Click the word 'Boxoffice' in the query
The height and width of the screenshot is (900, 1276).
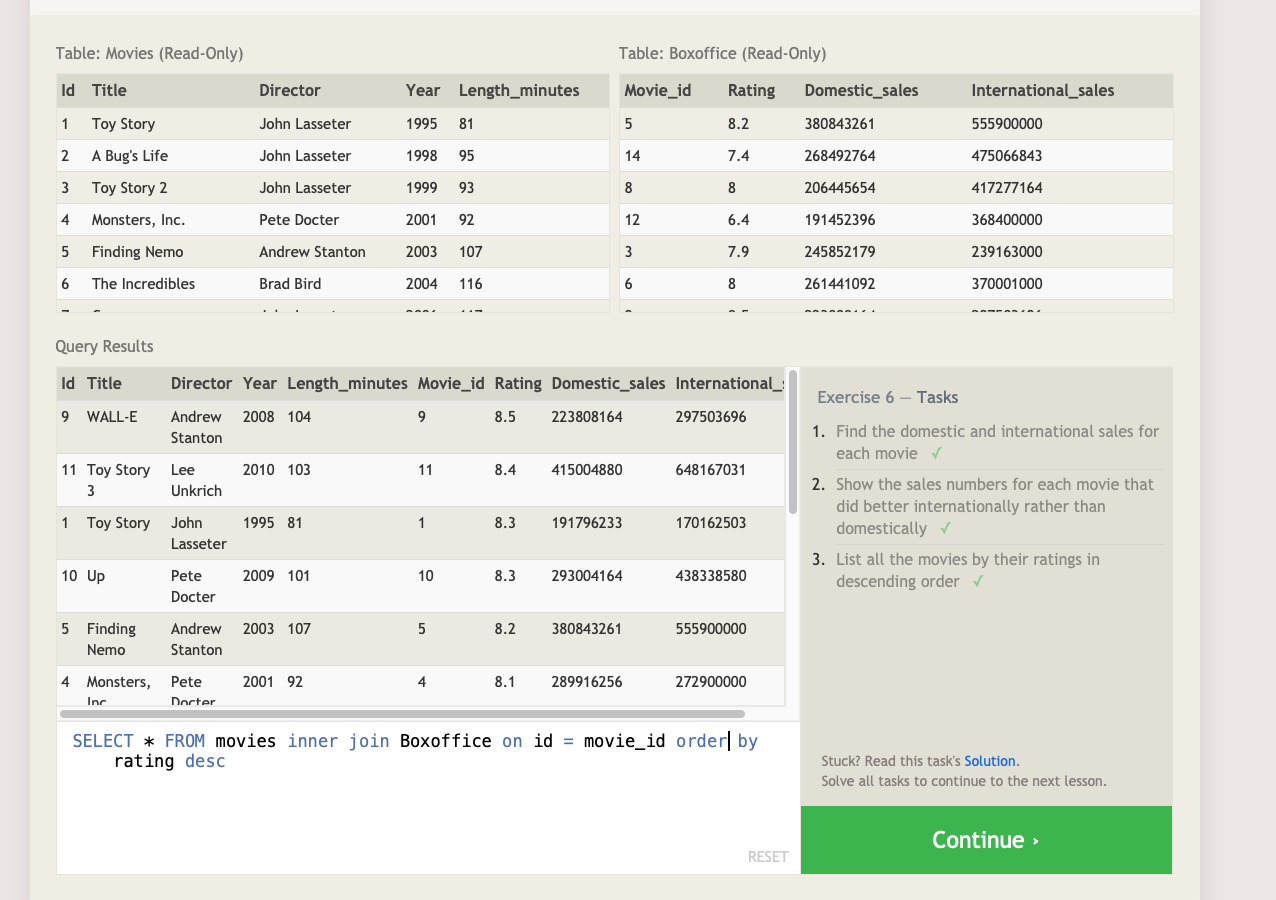(x=446, y=741)
